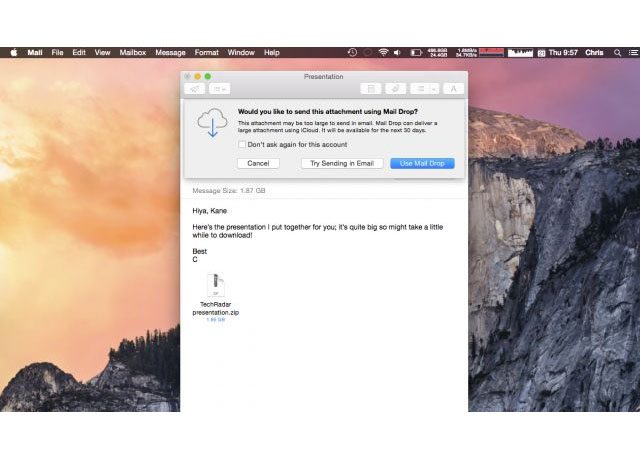Click the paperclip attach file icon

coord(395,89)
